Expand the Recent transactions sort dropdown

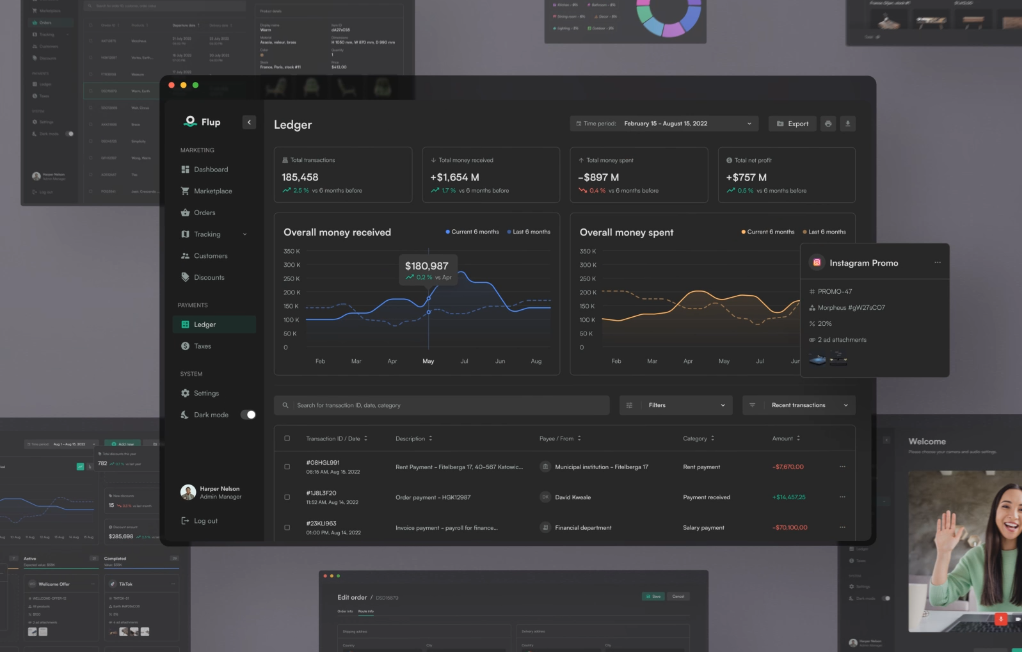799,405
